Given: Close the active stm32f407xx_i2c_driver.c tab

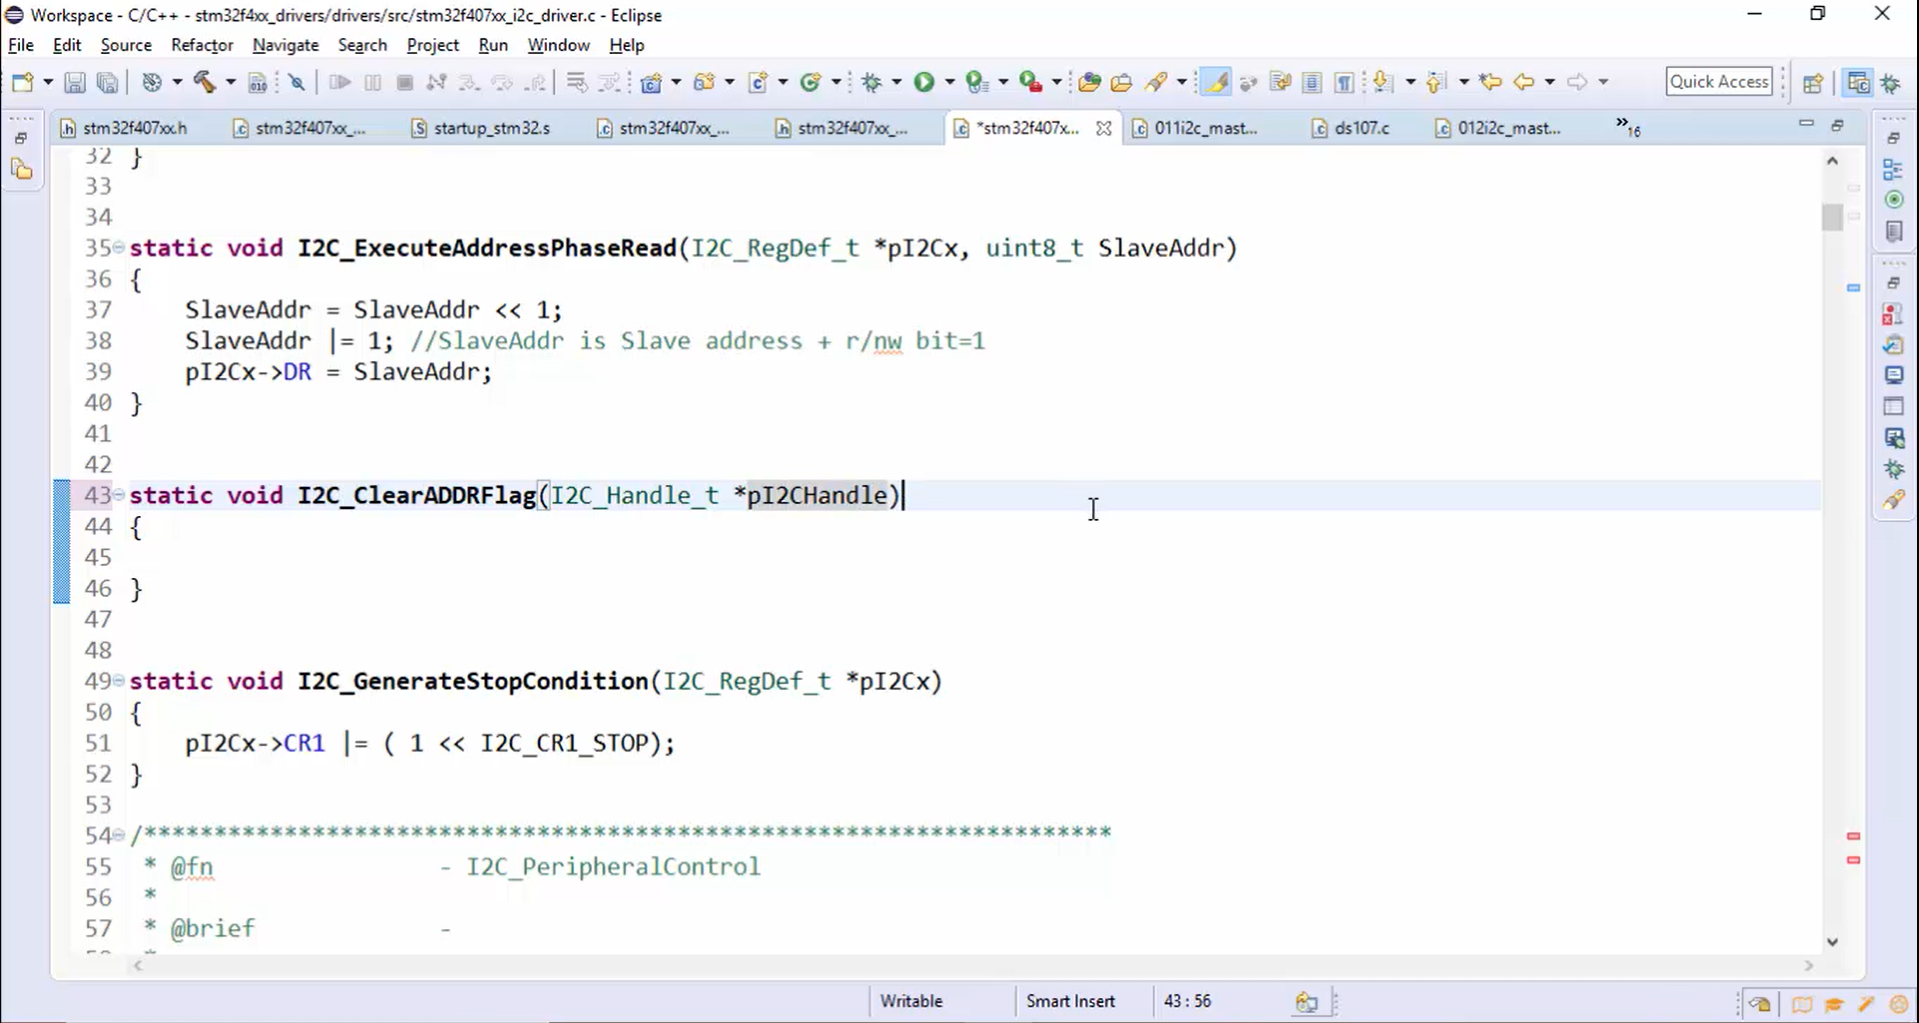Looking at the screenshot, I should click(x=1103, y=128).
